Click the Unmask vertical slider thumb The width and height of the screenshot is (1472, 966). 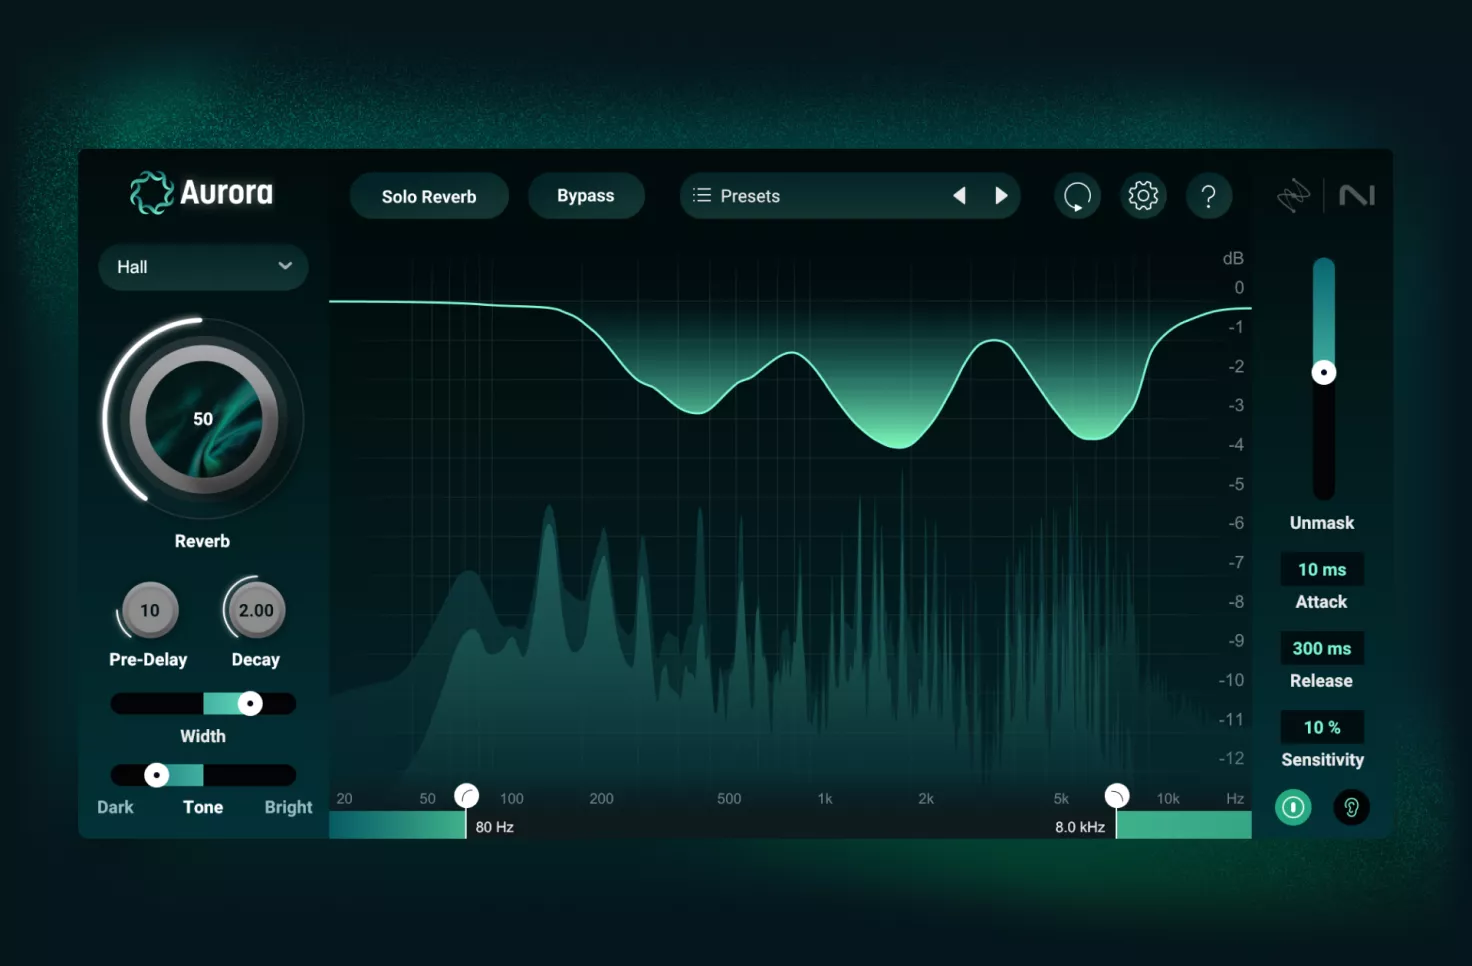pyautogui.click(x=1323, y=371)
